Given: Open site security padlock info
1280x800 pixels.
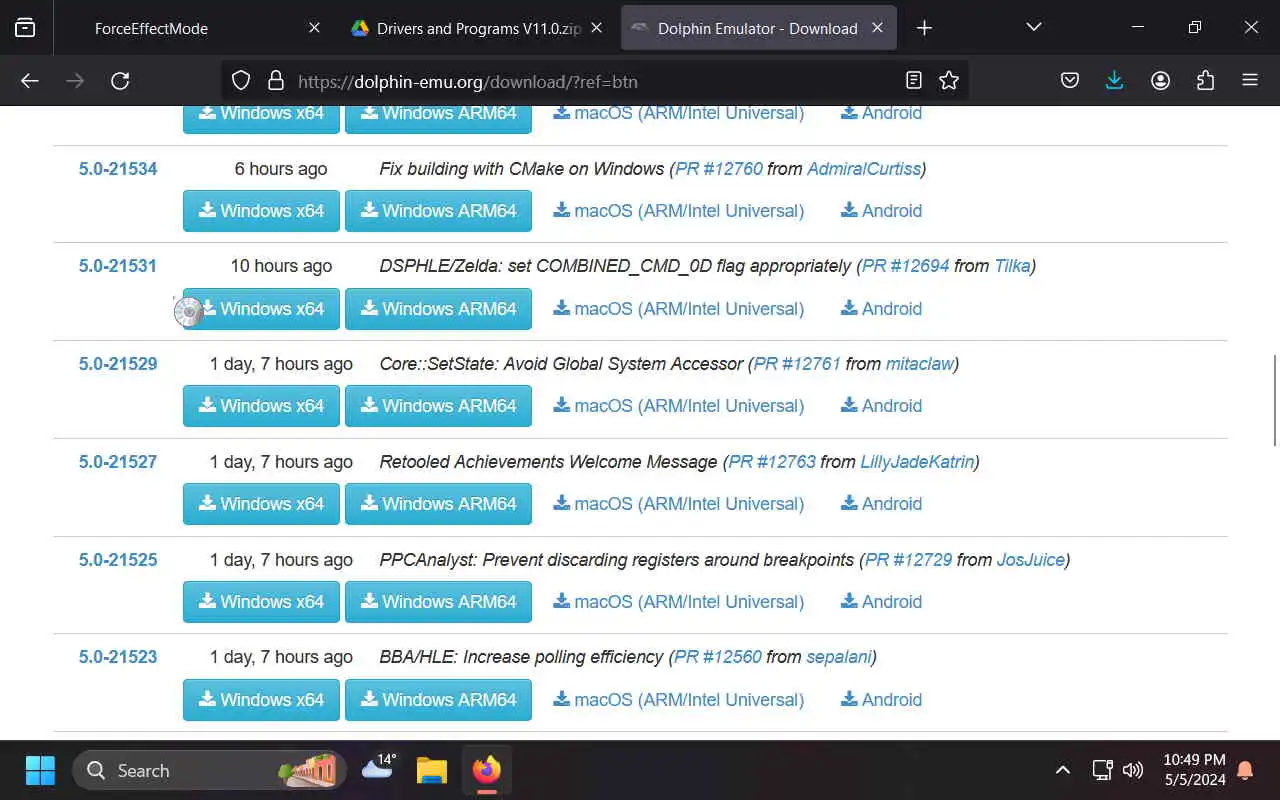Looking at the screenshot, I should click(x=275, y=81).
